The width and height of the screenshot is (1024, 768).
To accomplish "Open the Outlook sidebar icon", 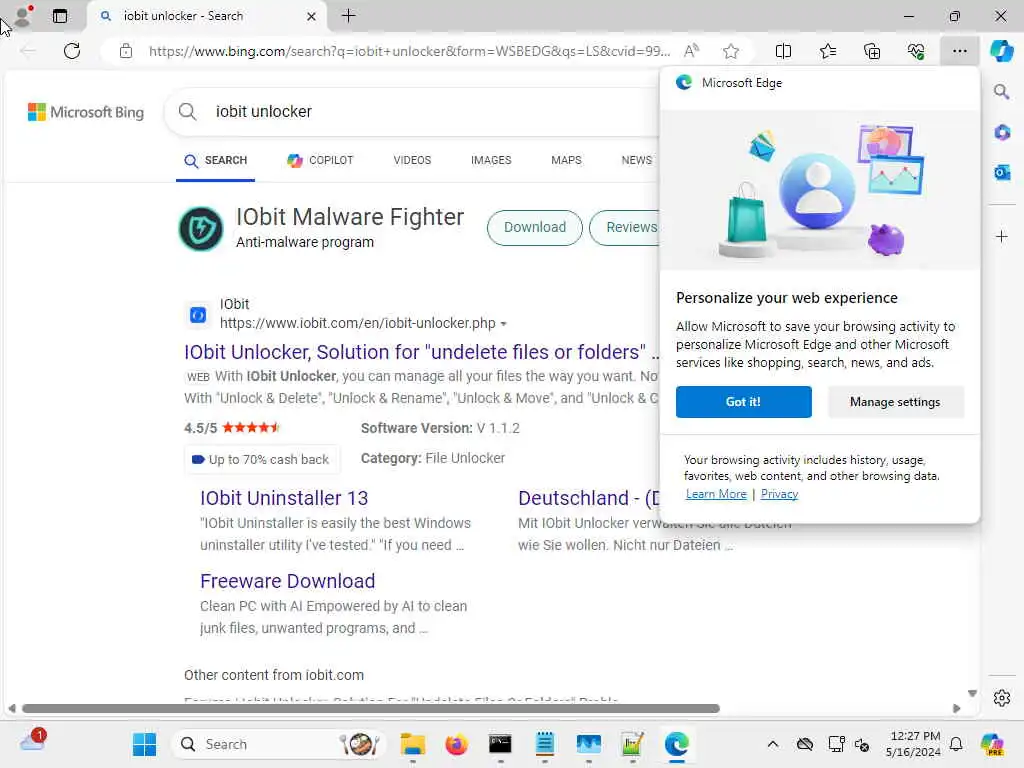I will coord(1002,173).
